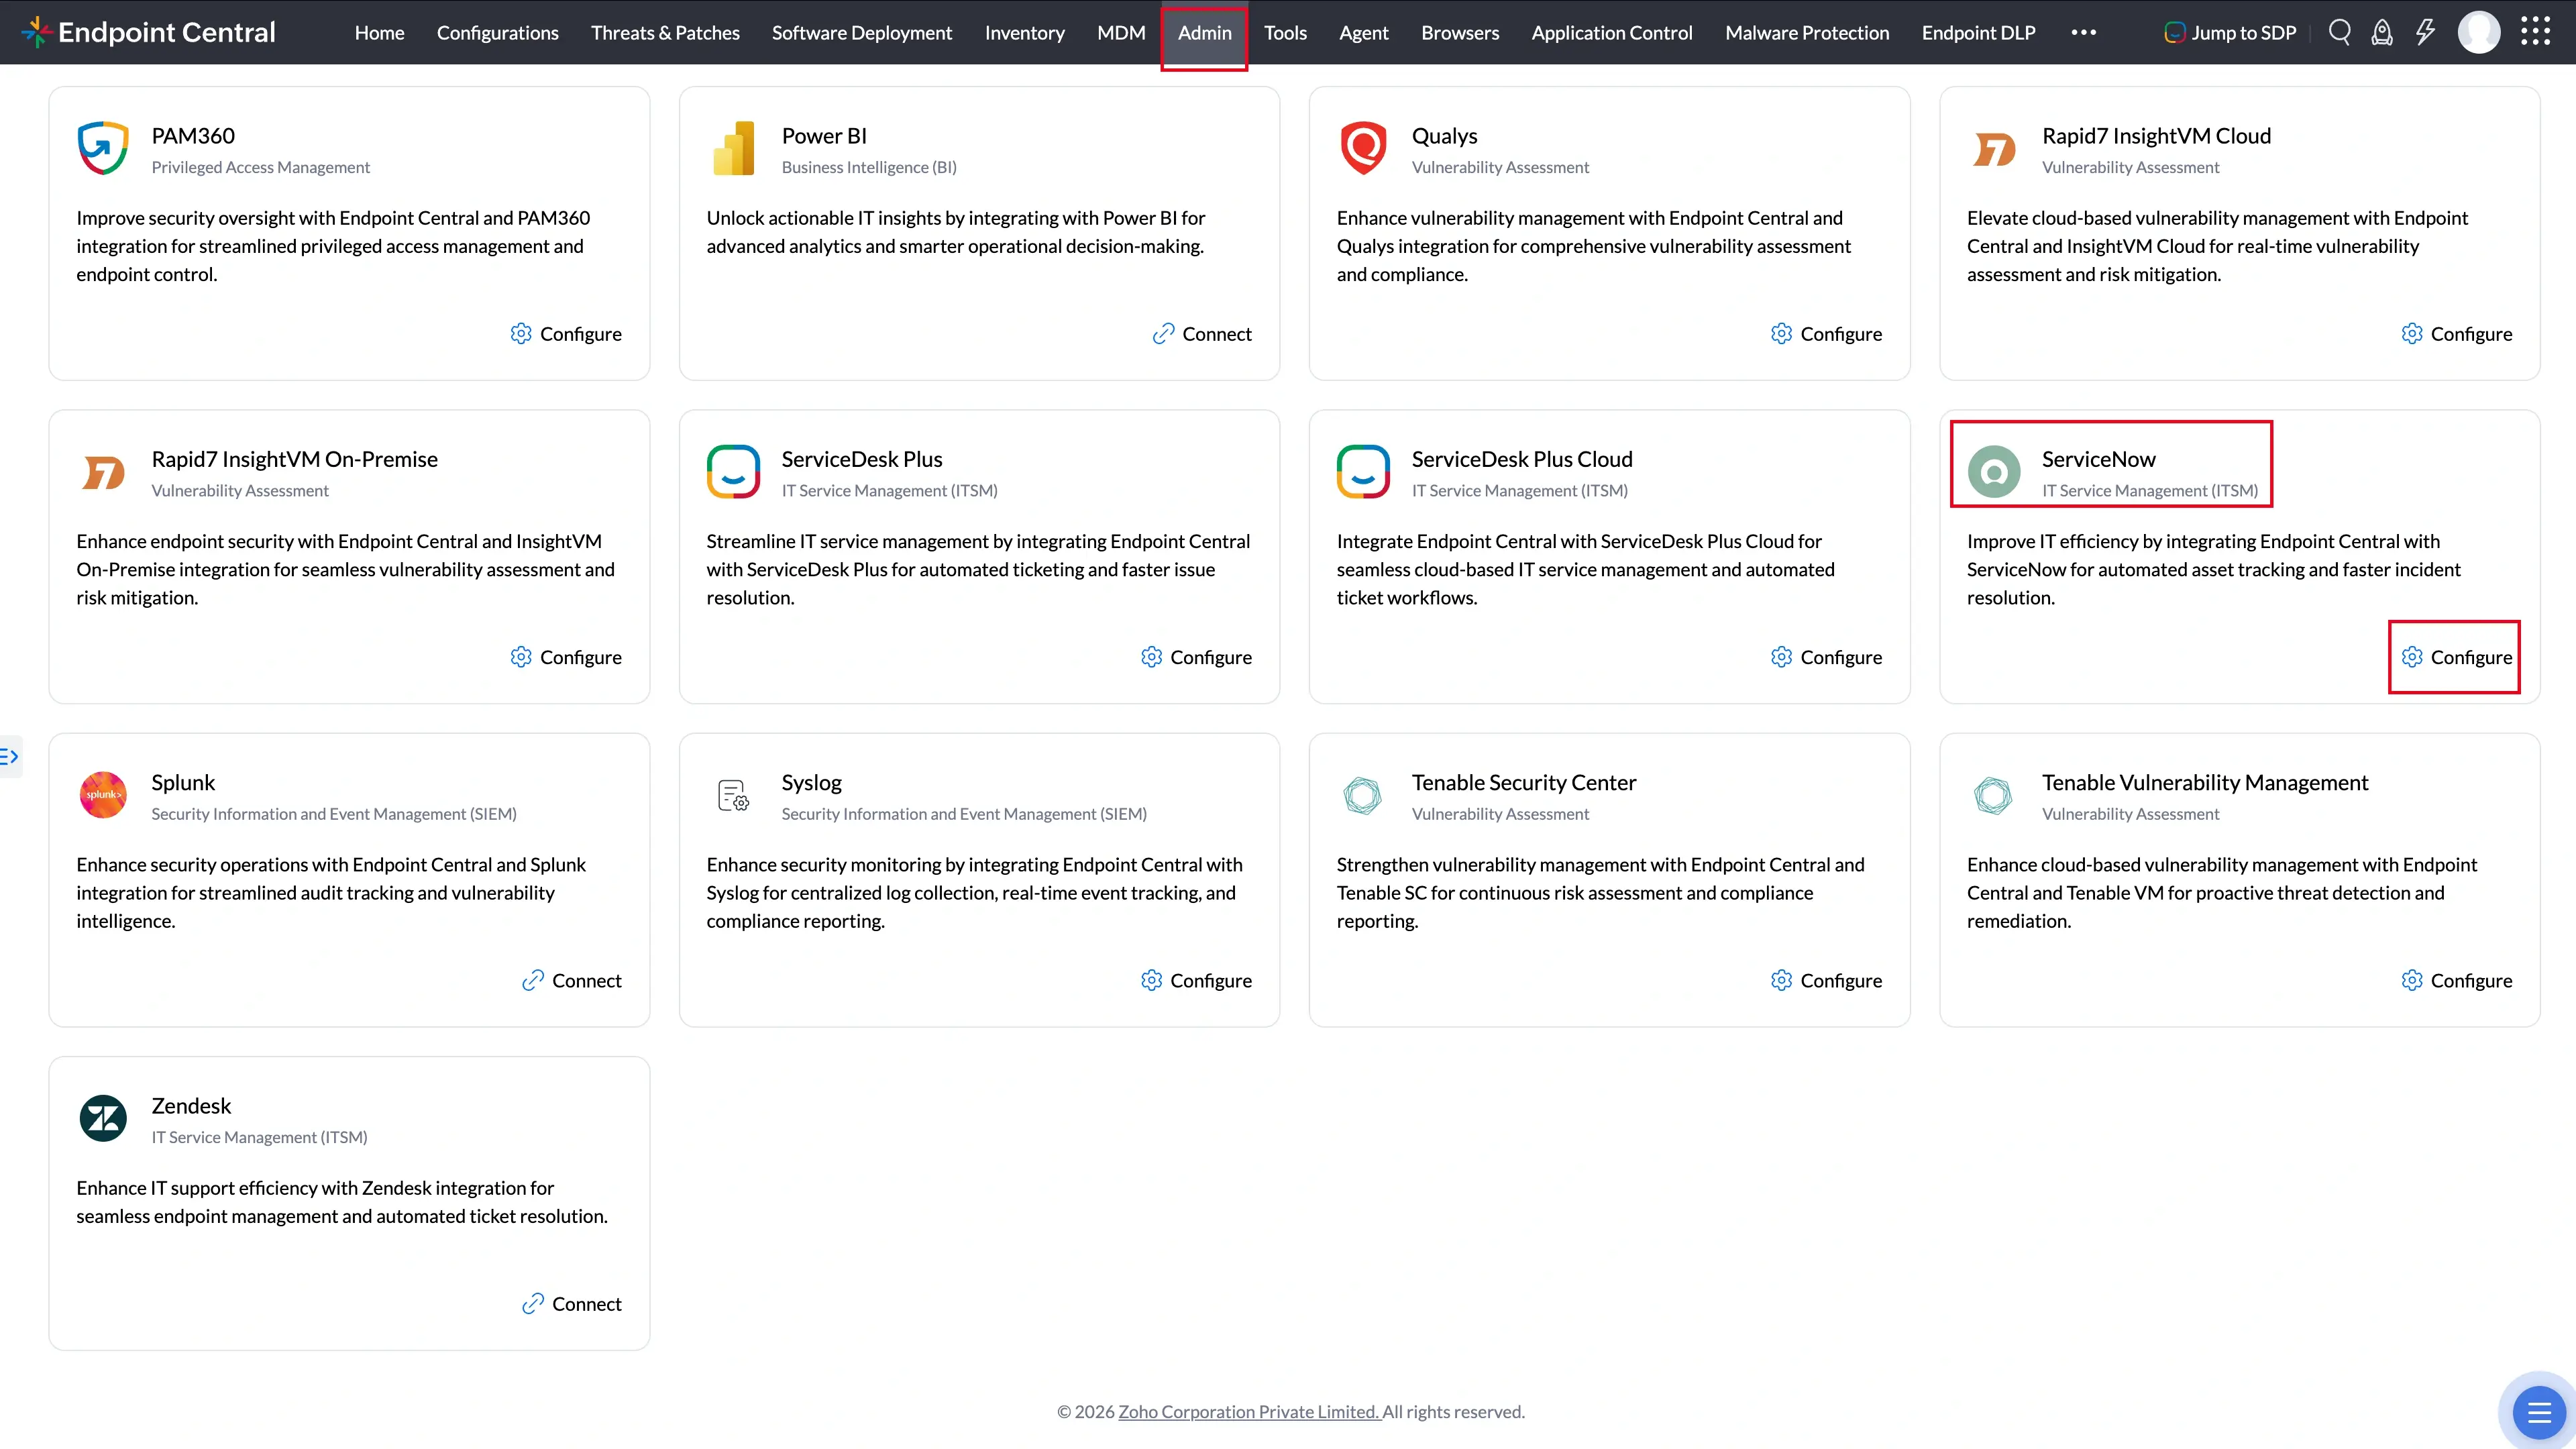
Task: Click the Qualys red shield logo
Action: pos(1363,148)
